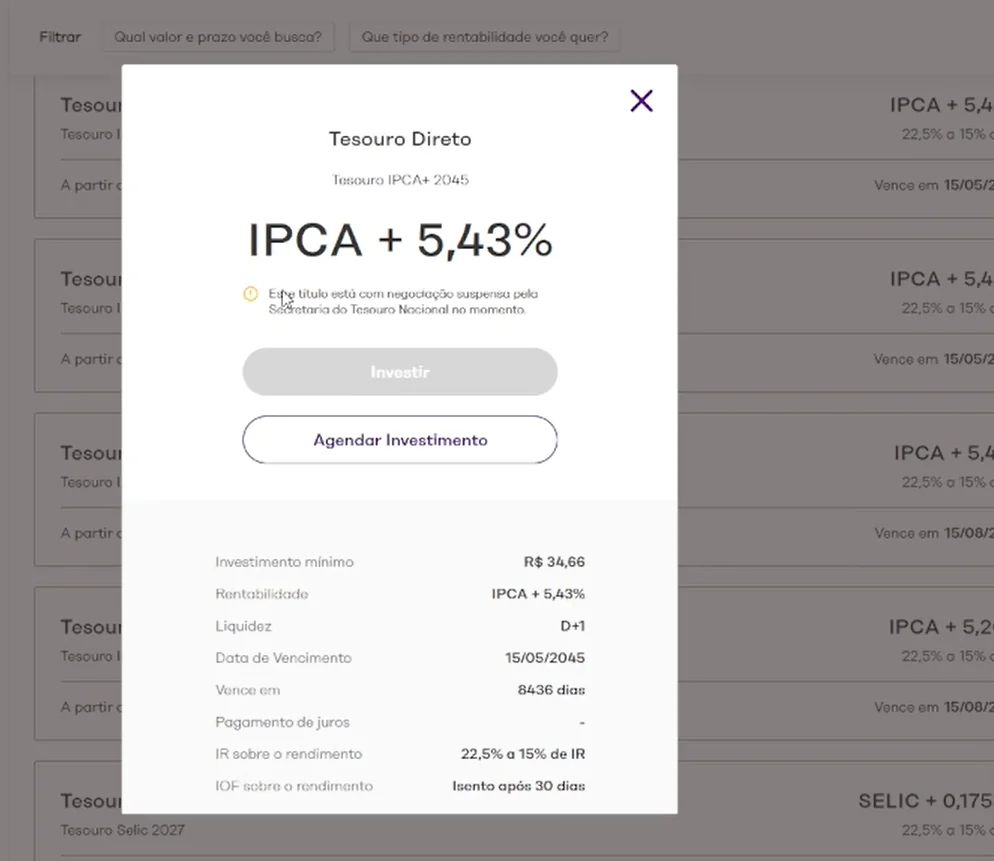
Task: Close the Tesouro Direto dialog
Action: [641, 101]
